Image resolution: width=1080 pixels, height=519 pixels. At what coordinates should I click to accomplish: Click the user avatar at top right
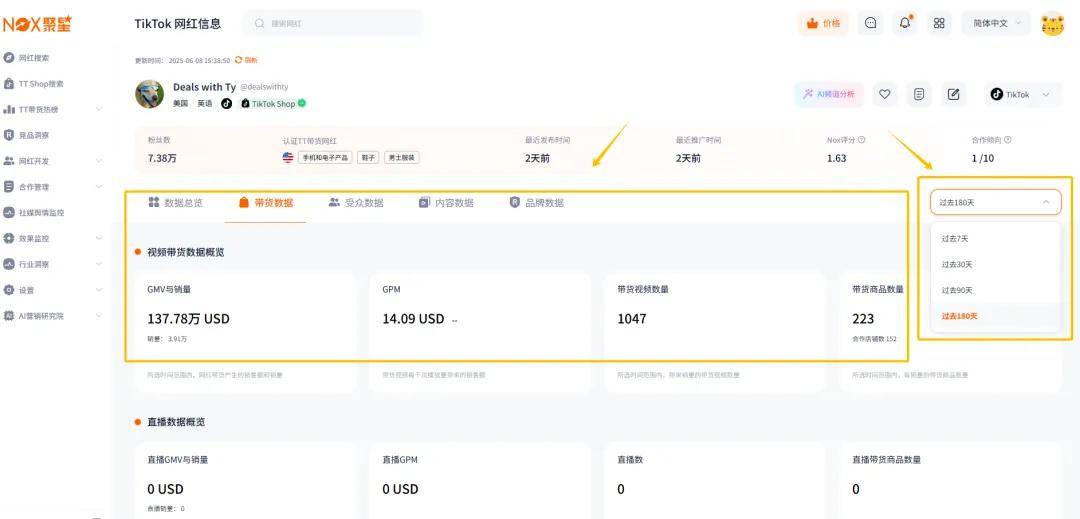coord(1052,24)
